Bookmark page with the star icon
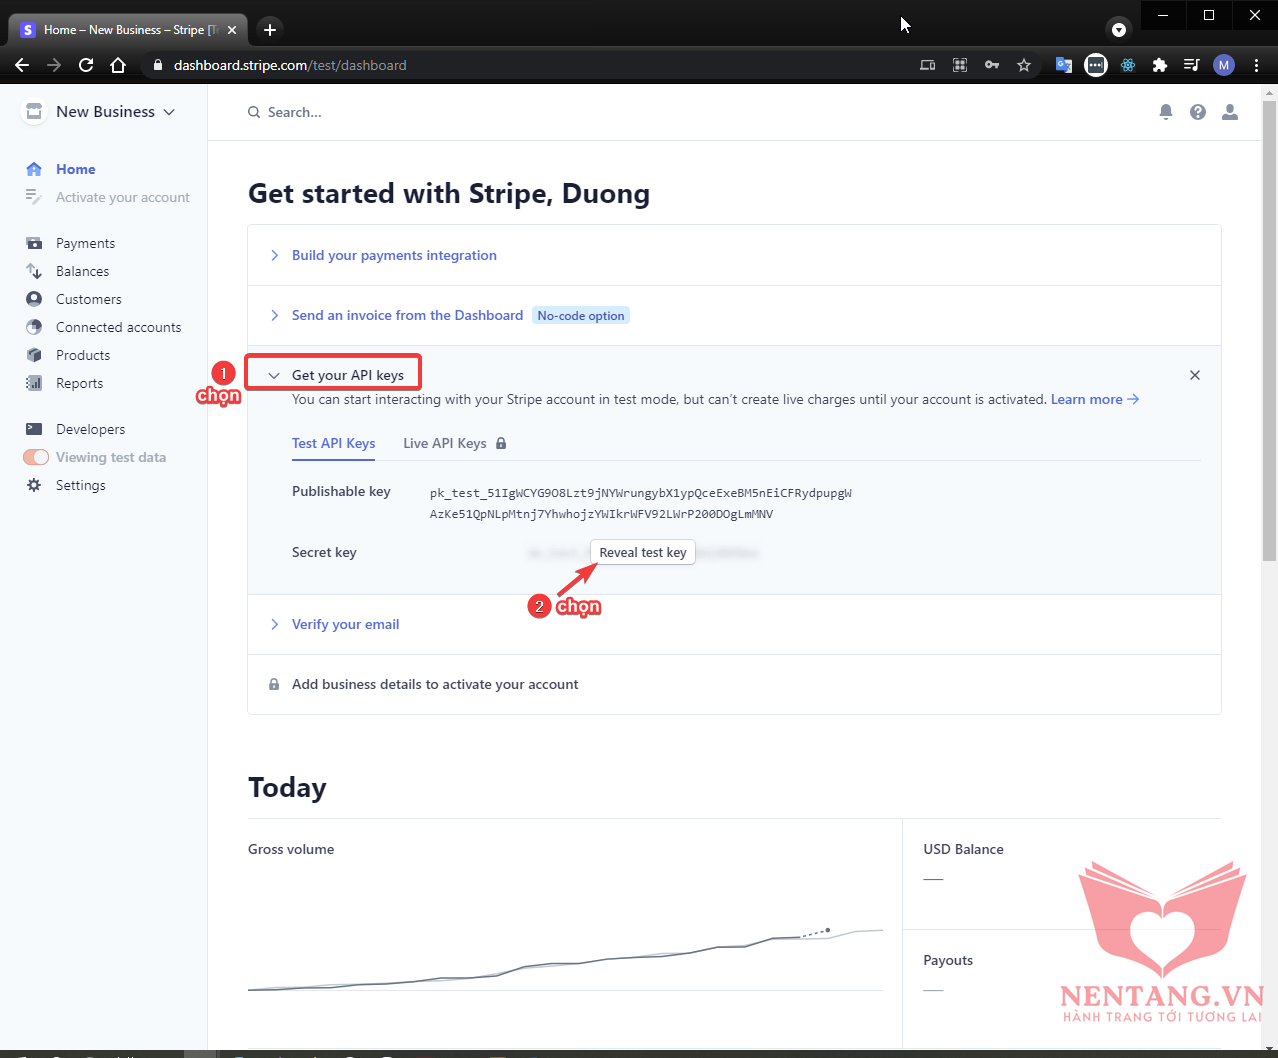The image size is (1278, 1058). [1023, 65]
